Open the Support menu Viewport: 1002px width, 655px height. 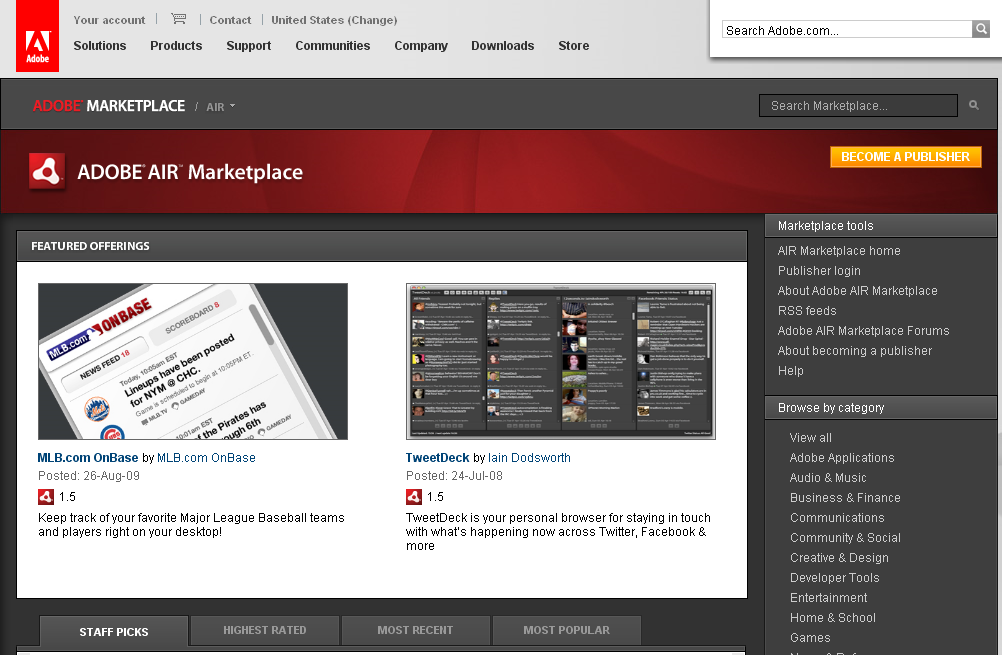(x=249, y=45)
